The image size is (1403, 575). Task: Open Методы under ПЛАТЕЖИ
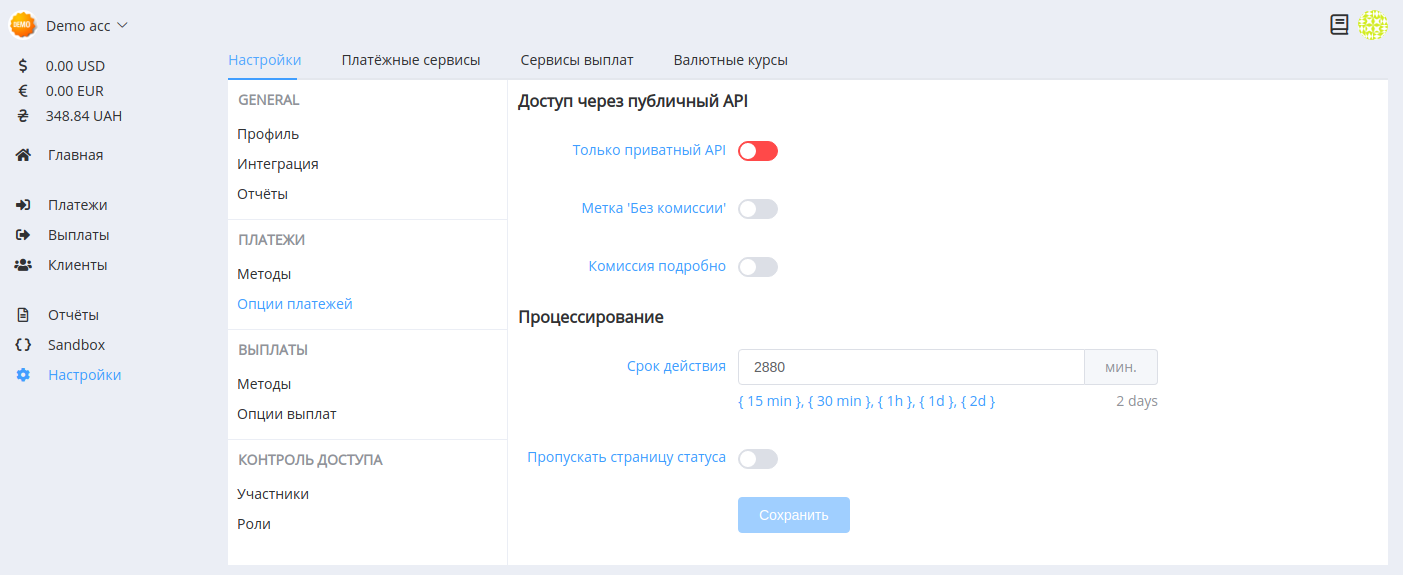coord(264,274)
